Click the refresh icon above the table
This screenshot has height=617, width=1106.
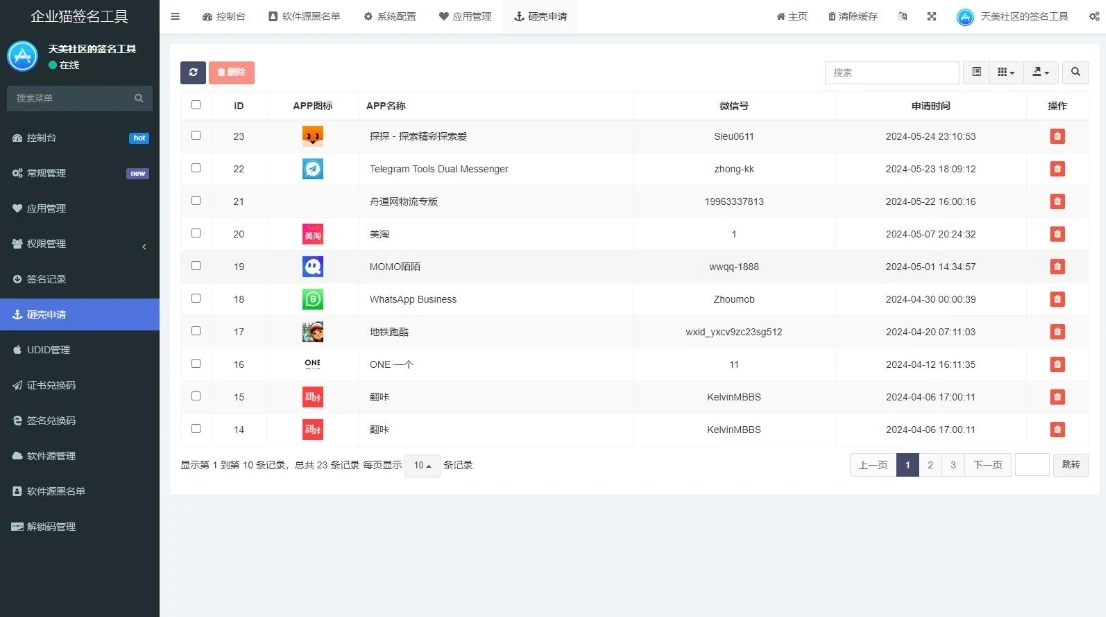click(x=194, y=72)
